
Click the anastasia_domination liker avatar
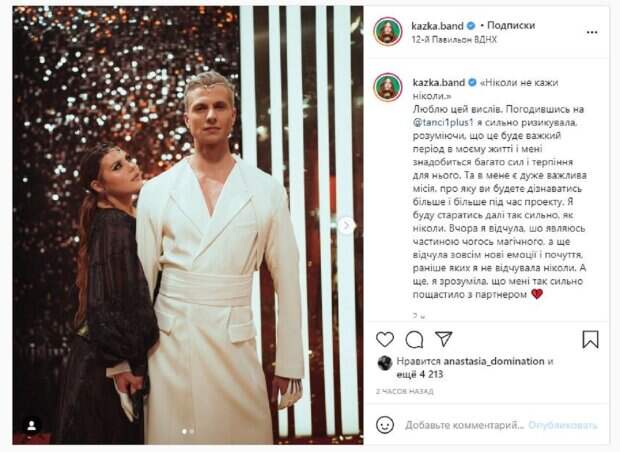point(384,363)
